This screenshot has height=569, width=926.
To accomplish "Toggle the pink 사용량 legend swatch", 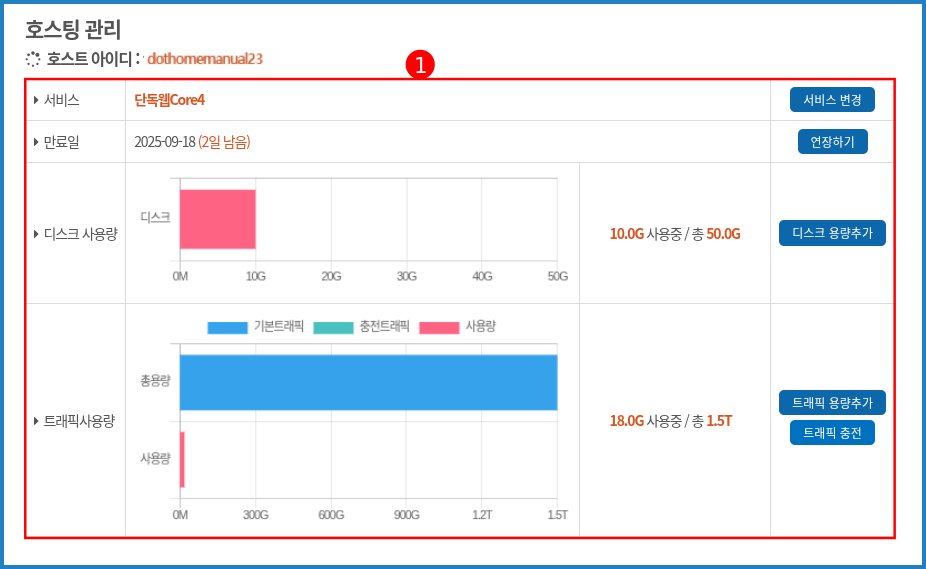I will tap(439, 328).
